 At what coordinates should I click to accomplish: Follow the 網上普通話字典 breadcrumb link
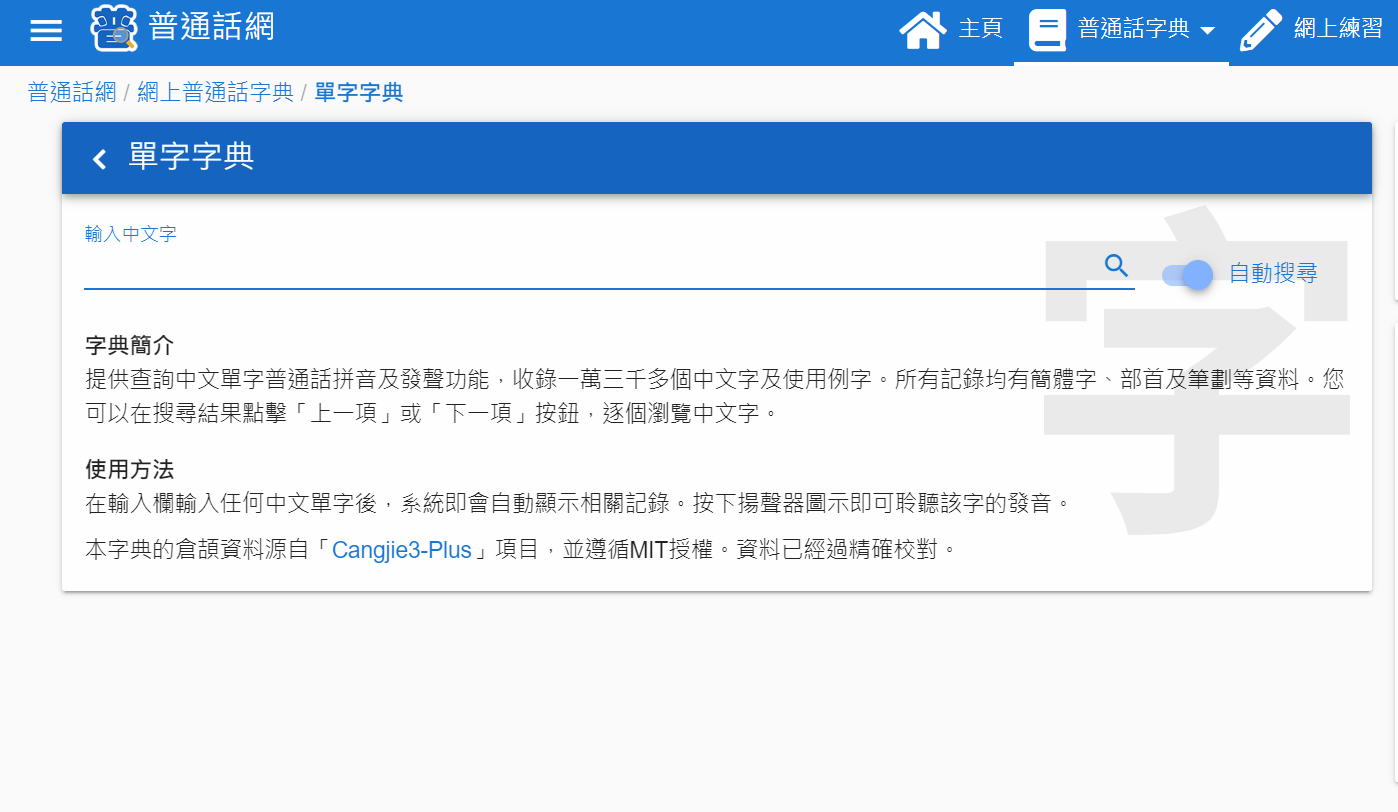tap(215, 93)
